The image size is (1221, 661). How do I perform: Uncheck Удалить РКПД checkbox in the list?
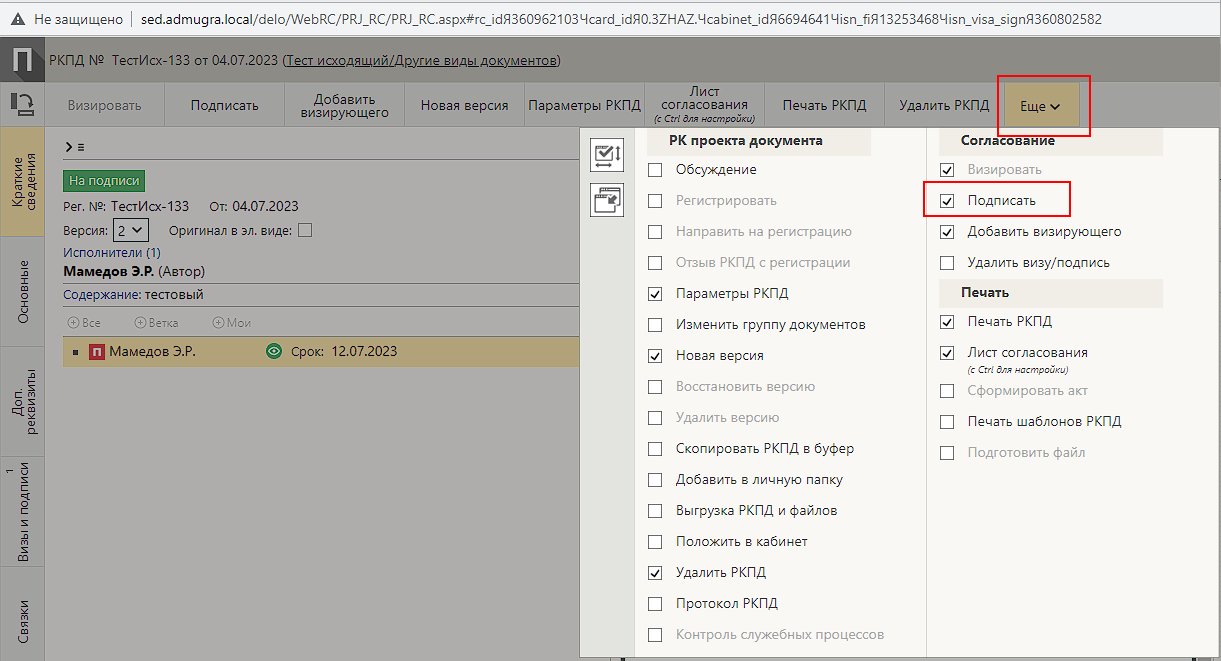[x=655, y=573]
